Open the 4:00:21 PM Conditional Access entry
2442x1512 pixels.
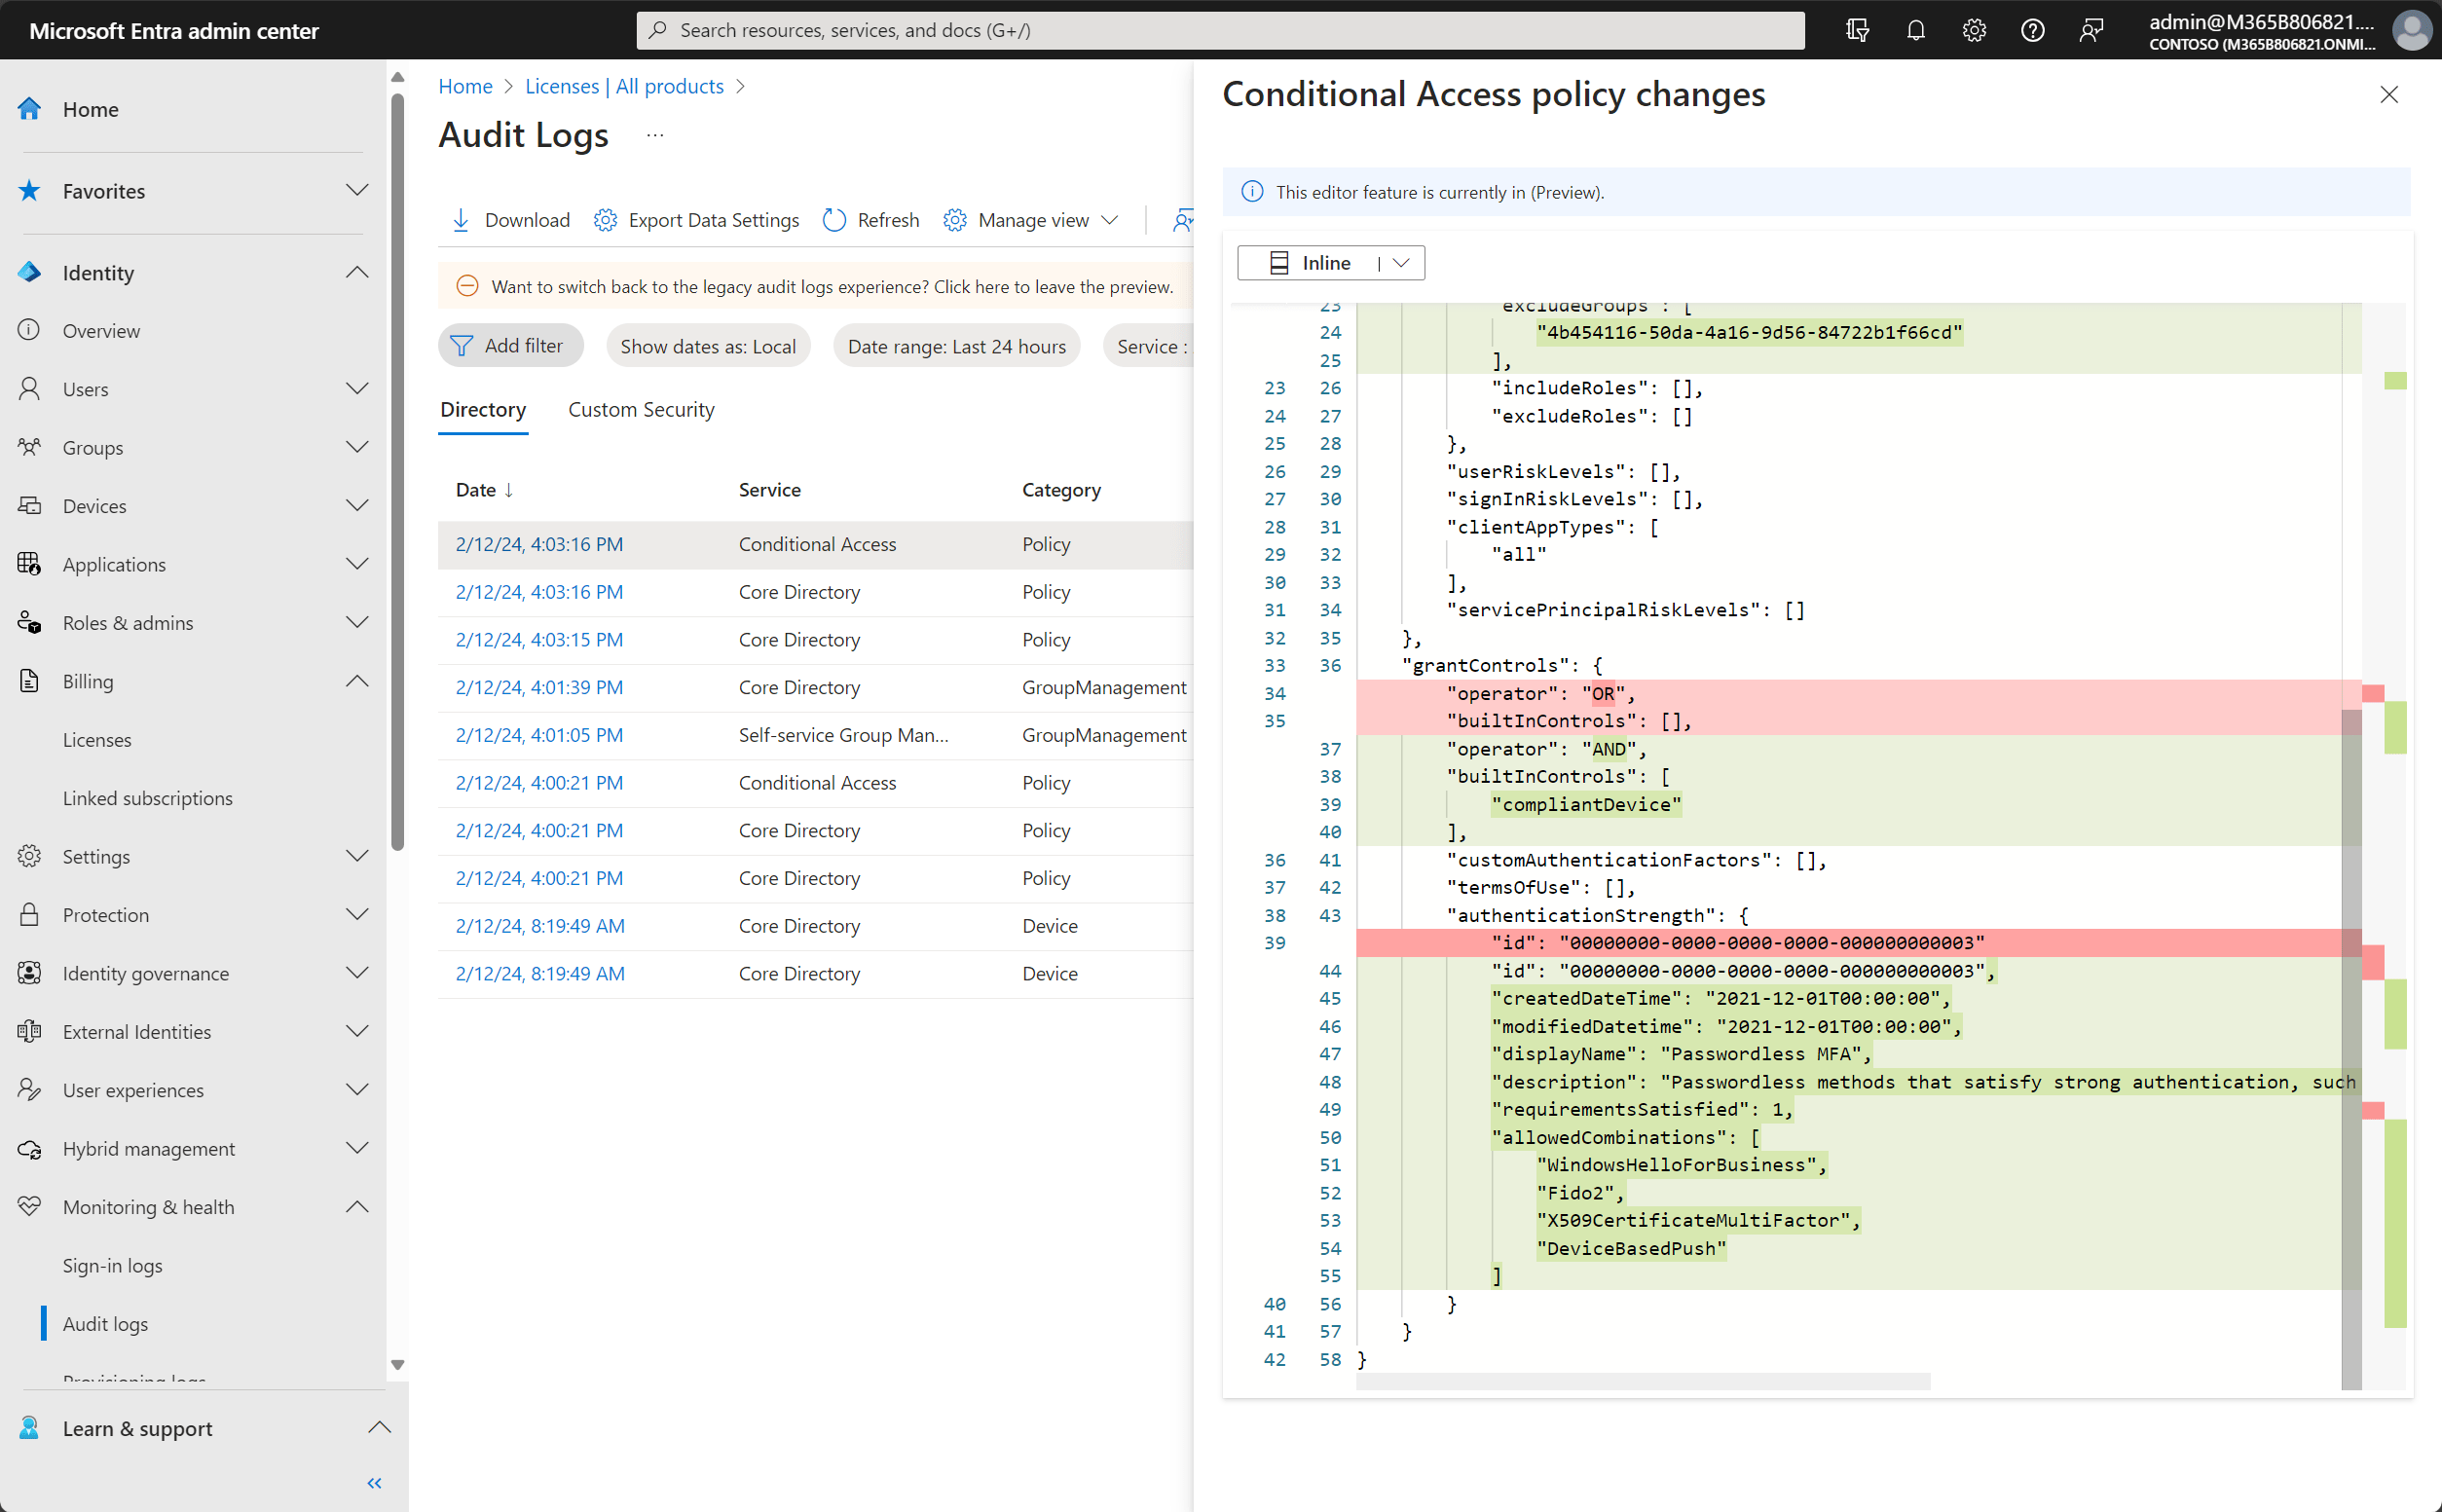[x=539, y=783]
